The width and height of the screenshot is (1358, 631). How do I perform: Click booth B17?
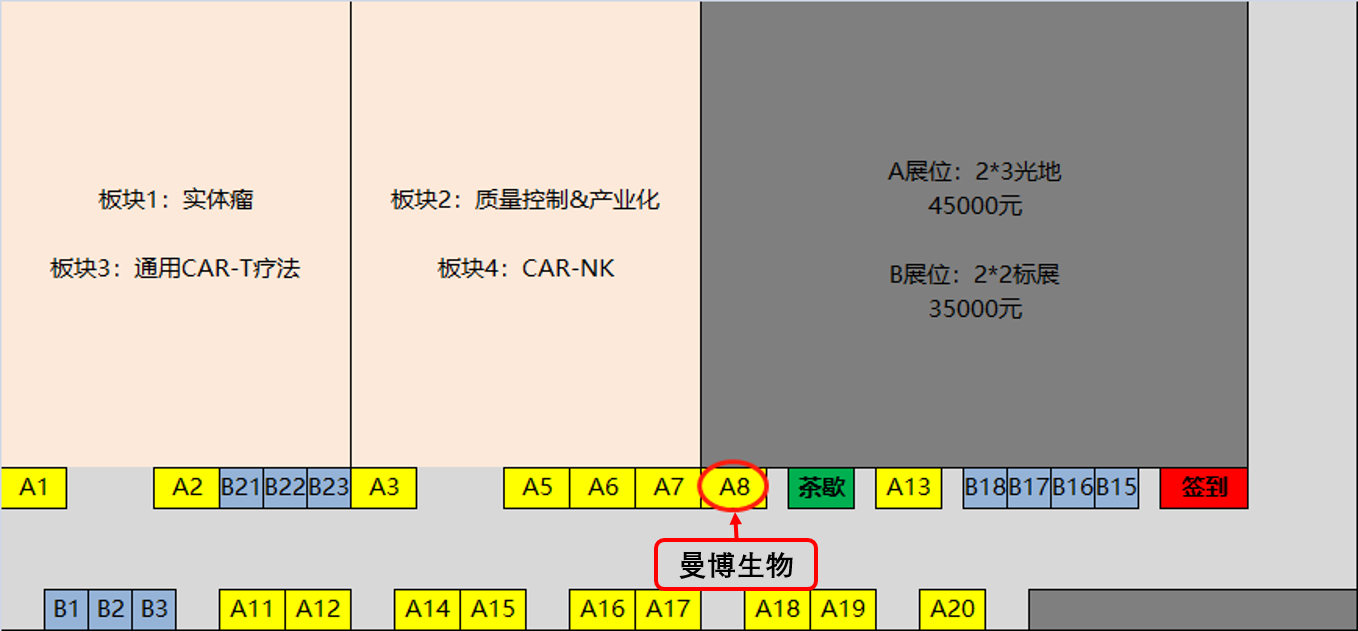coord(1029,488)
